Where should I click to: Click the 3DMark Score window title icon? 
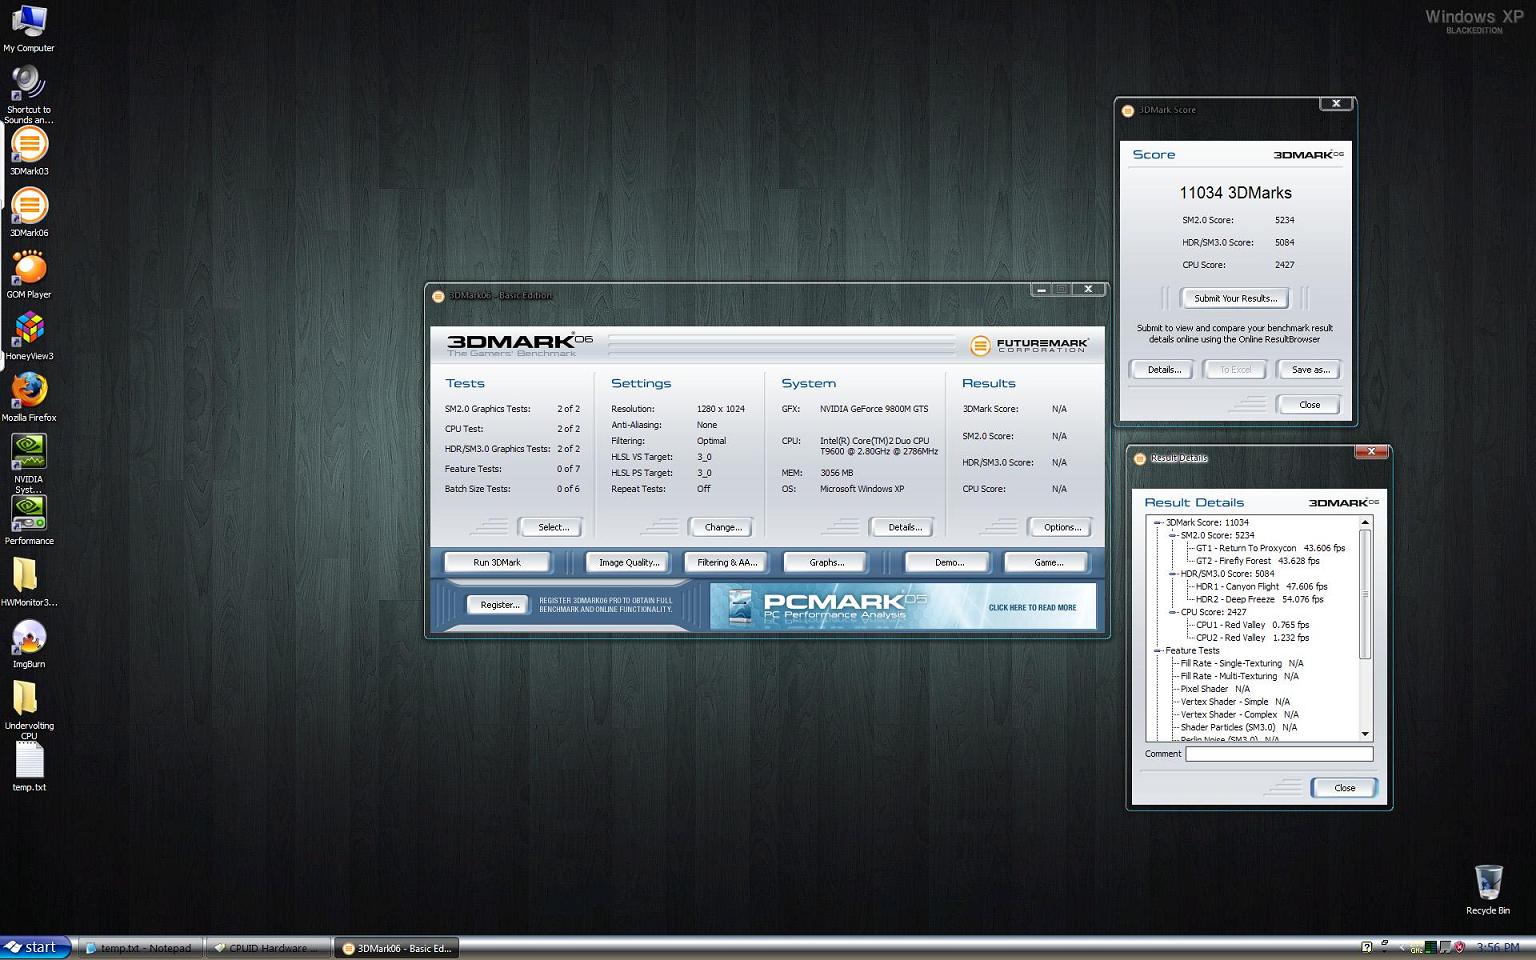click(1128, 111)
